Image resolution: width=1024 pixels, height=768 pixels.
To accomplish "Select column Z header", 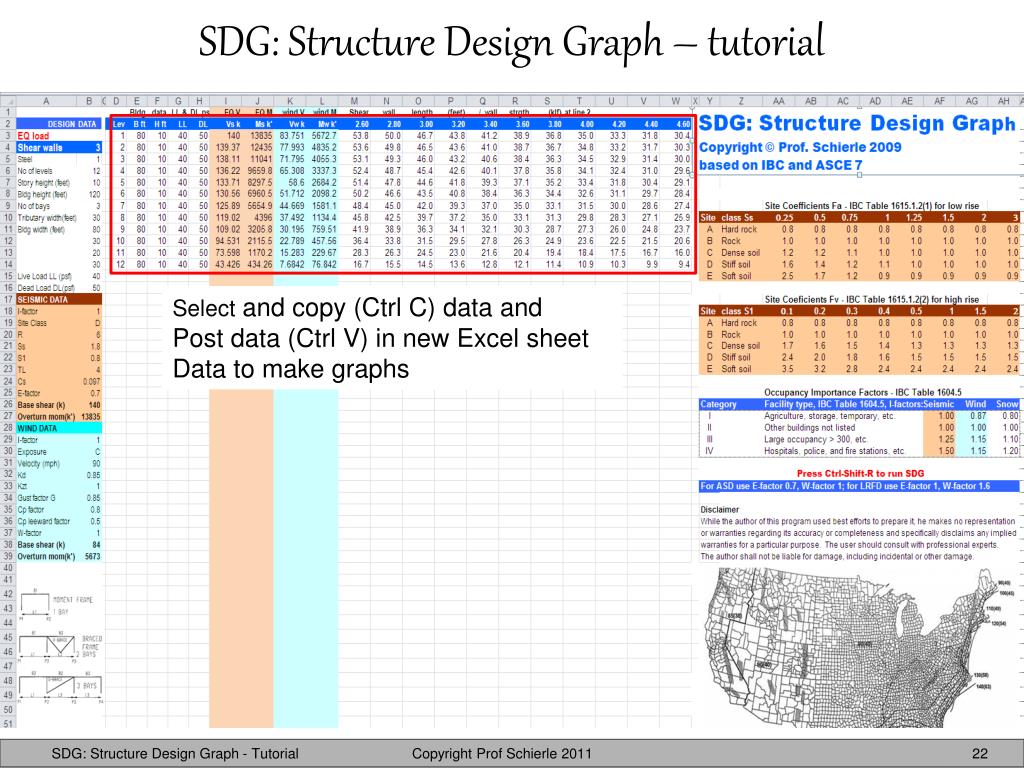I will click(741, 101).
